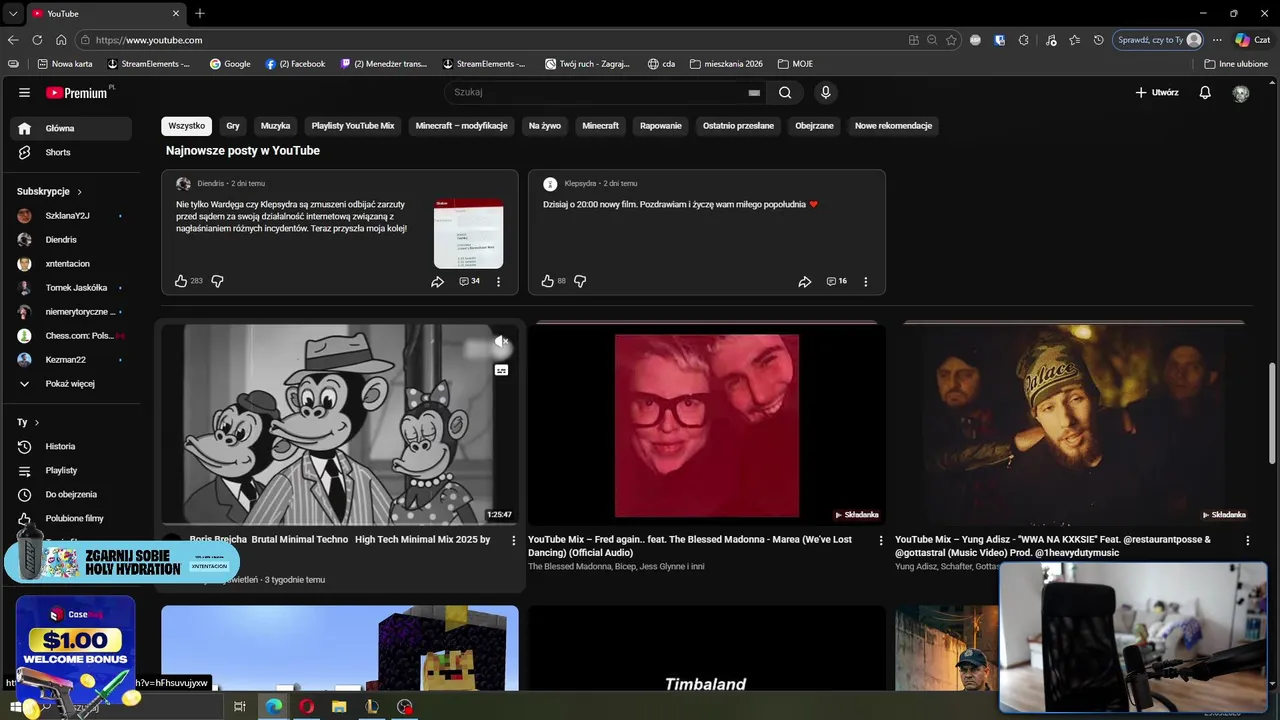Open the browser tab list dropdown
The height and width of the screenshot is (720, 1280).
click(12, 13)
